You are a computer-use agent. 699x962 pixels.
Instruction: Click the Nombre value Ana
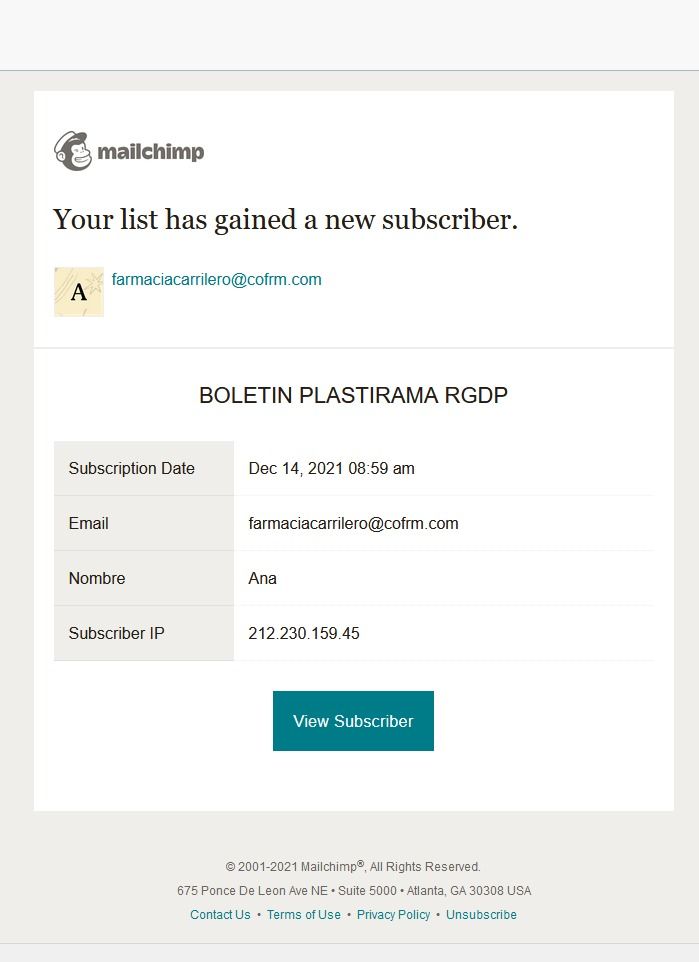[263, 579]
